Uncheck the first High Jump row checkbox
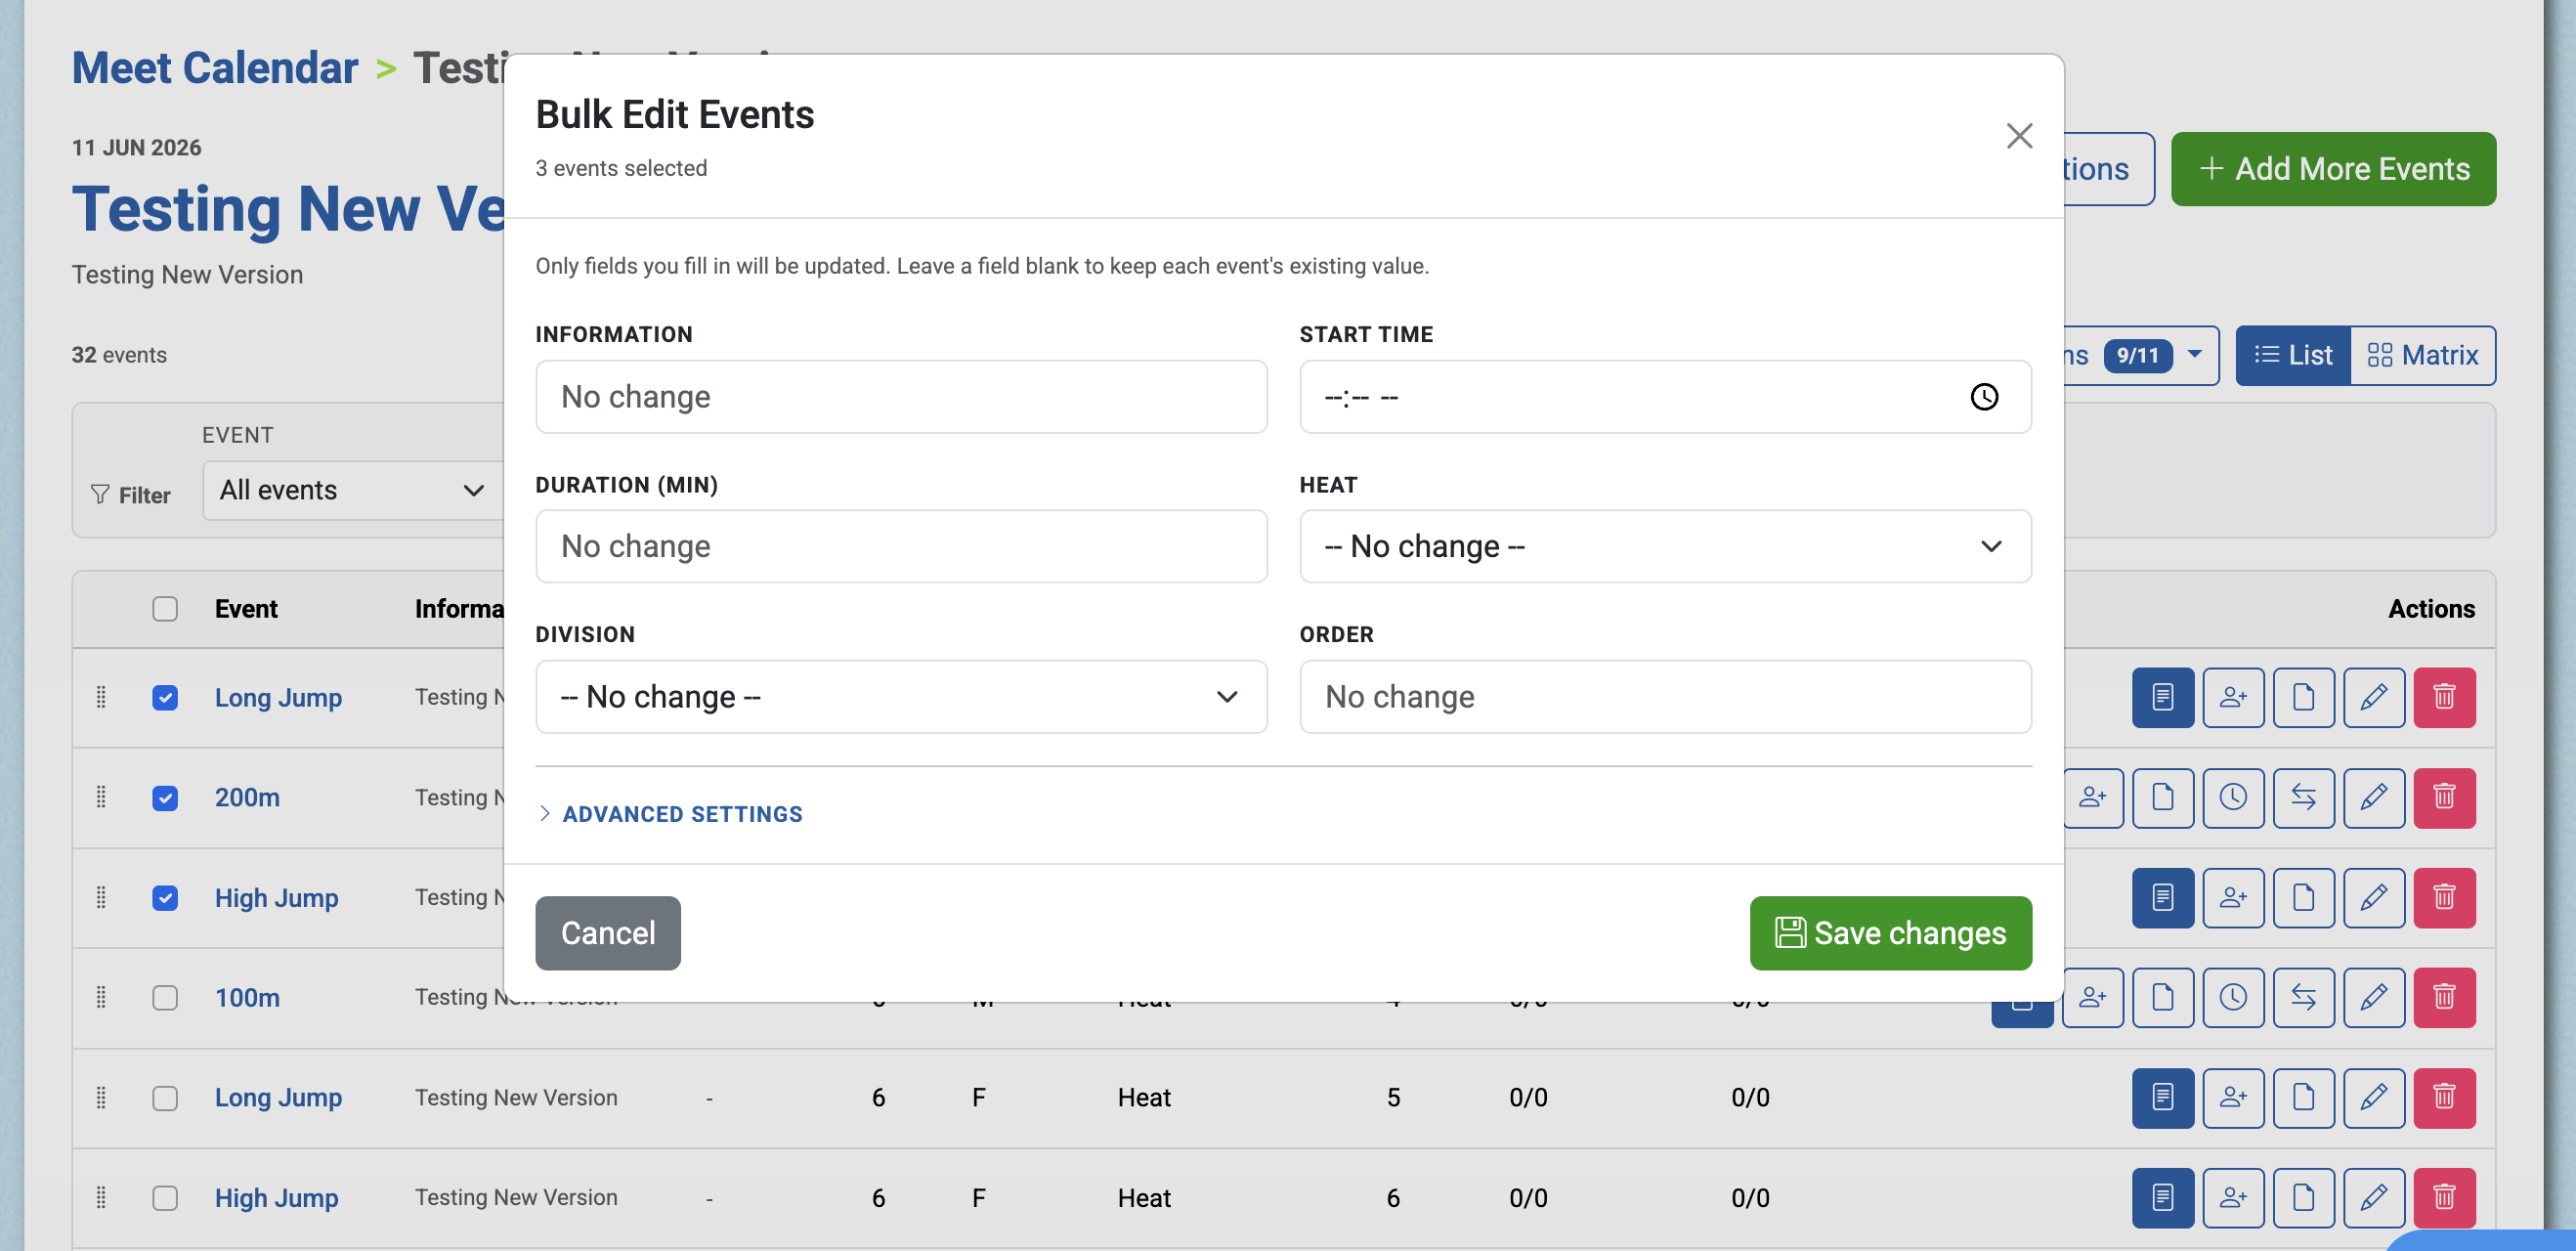Image resolution: width=2576 pixels, height=1251 pixels. tap(165, 898)
